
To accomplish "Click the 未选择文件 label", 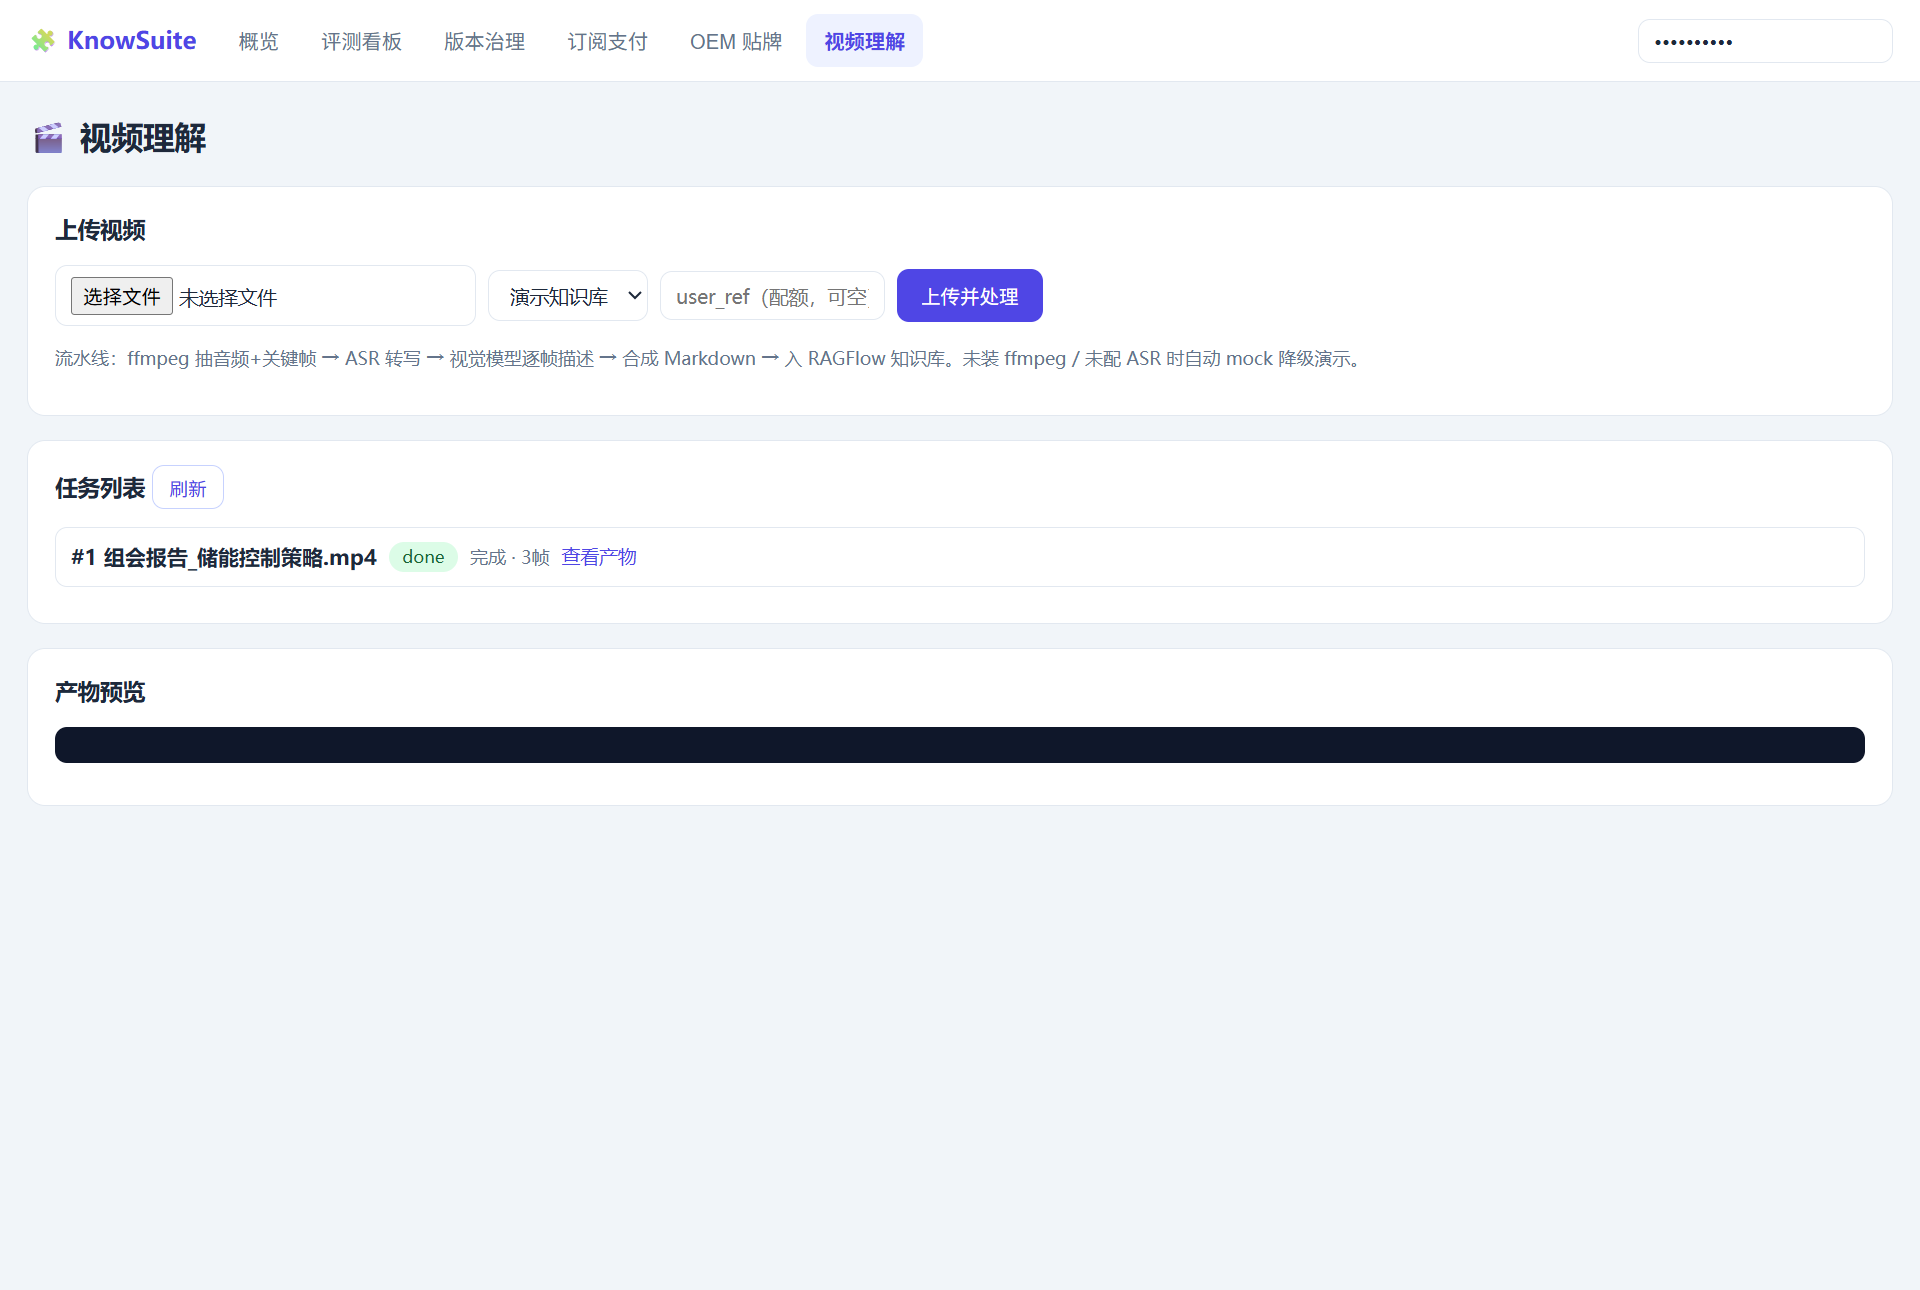I will tap(228, 298).
